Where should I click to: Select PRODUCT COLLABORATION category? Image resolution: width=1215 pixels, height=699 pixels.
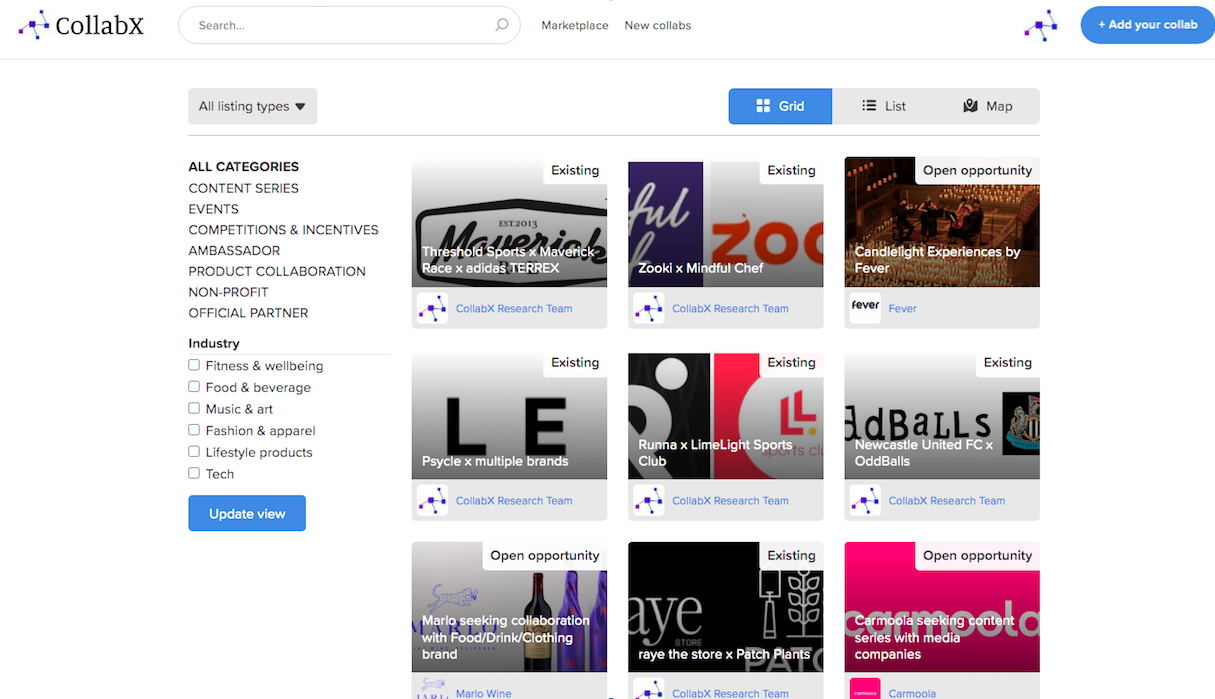point(277,271)
